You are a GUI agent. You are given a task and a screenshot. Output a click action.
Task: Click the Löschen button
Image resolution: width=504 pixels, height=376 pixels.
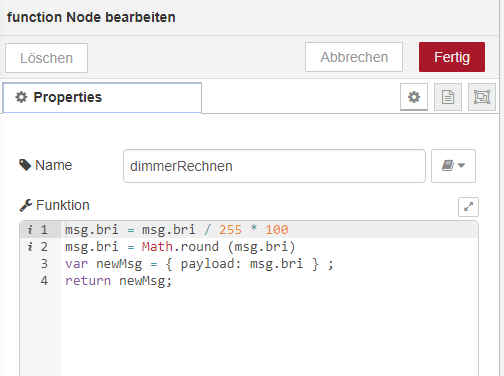coord(46,58)
